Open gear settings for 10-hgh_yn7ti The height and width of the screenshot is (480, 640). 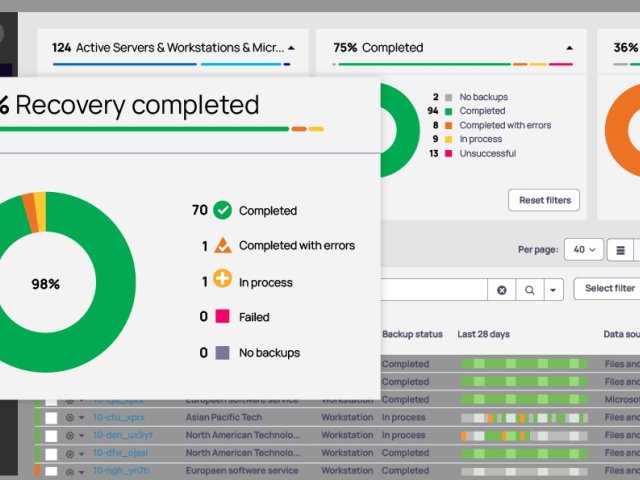[70, 471]
